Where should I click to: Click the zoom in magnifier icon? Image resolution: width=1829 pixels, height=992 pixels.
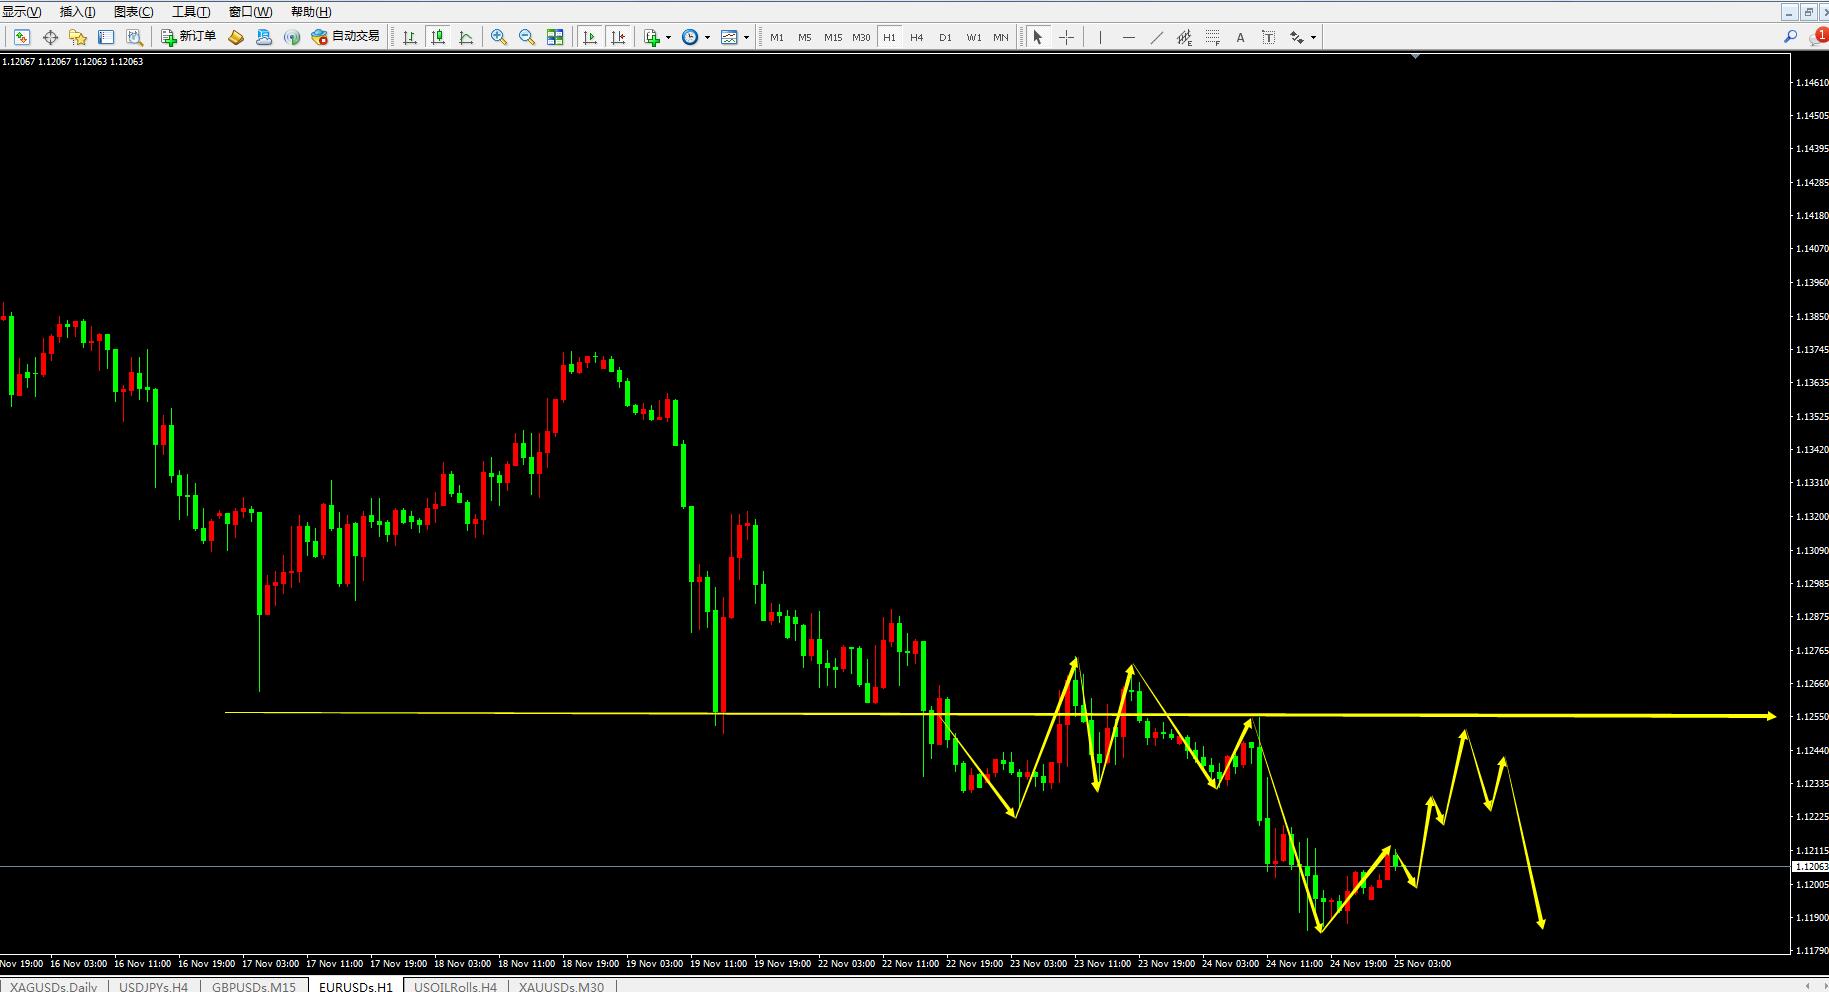click(x=498, y=37)
